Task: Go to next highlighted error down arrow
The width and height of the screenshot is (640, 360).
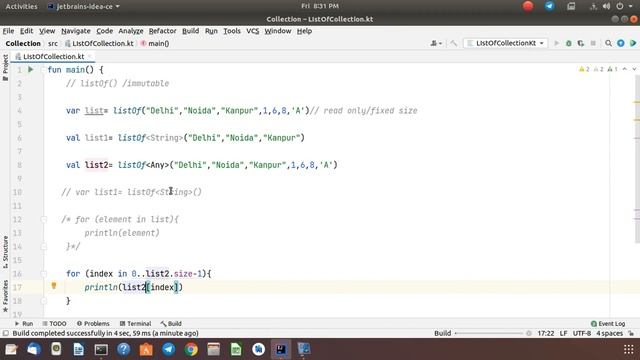Action: point(634,69)
